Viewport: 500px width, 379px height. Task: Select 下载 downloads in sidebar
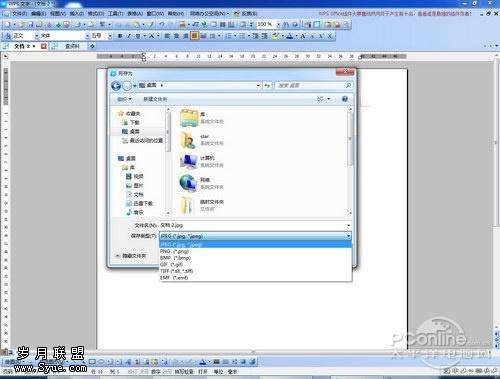point(131,123)
